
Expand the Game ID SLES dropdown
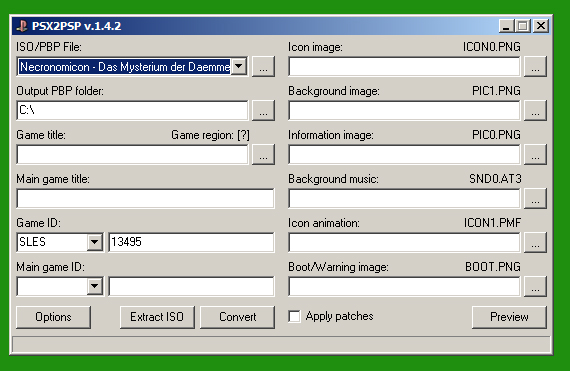click(95, 242)
